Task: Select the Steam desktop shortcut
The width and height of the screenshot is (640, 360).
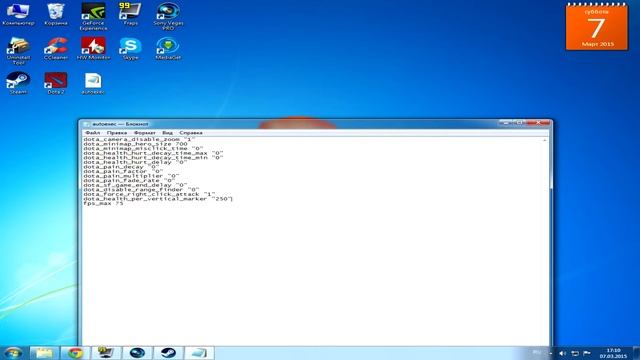Action: 18,83
